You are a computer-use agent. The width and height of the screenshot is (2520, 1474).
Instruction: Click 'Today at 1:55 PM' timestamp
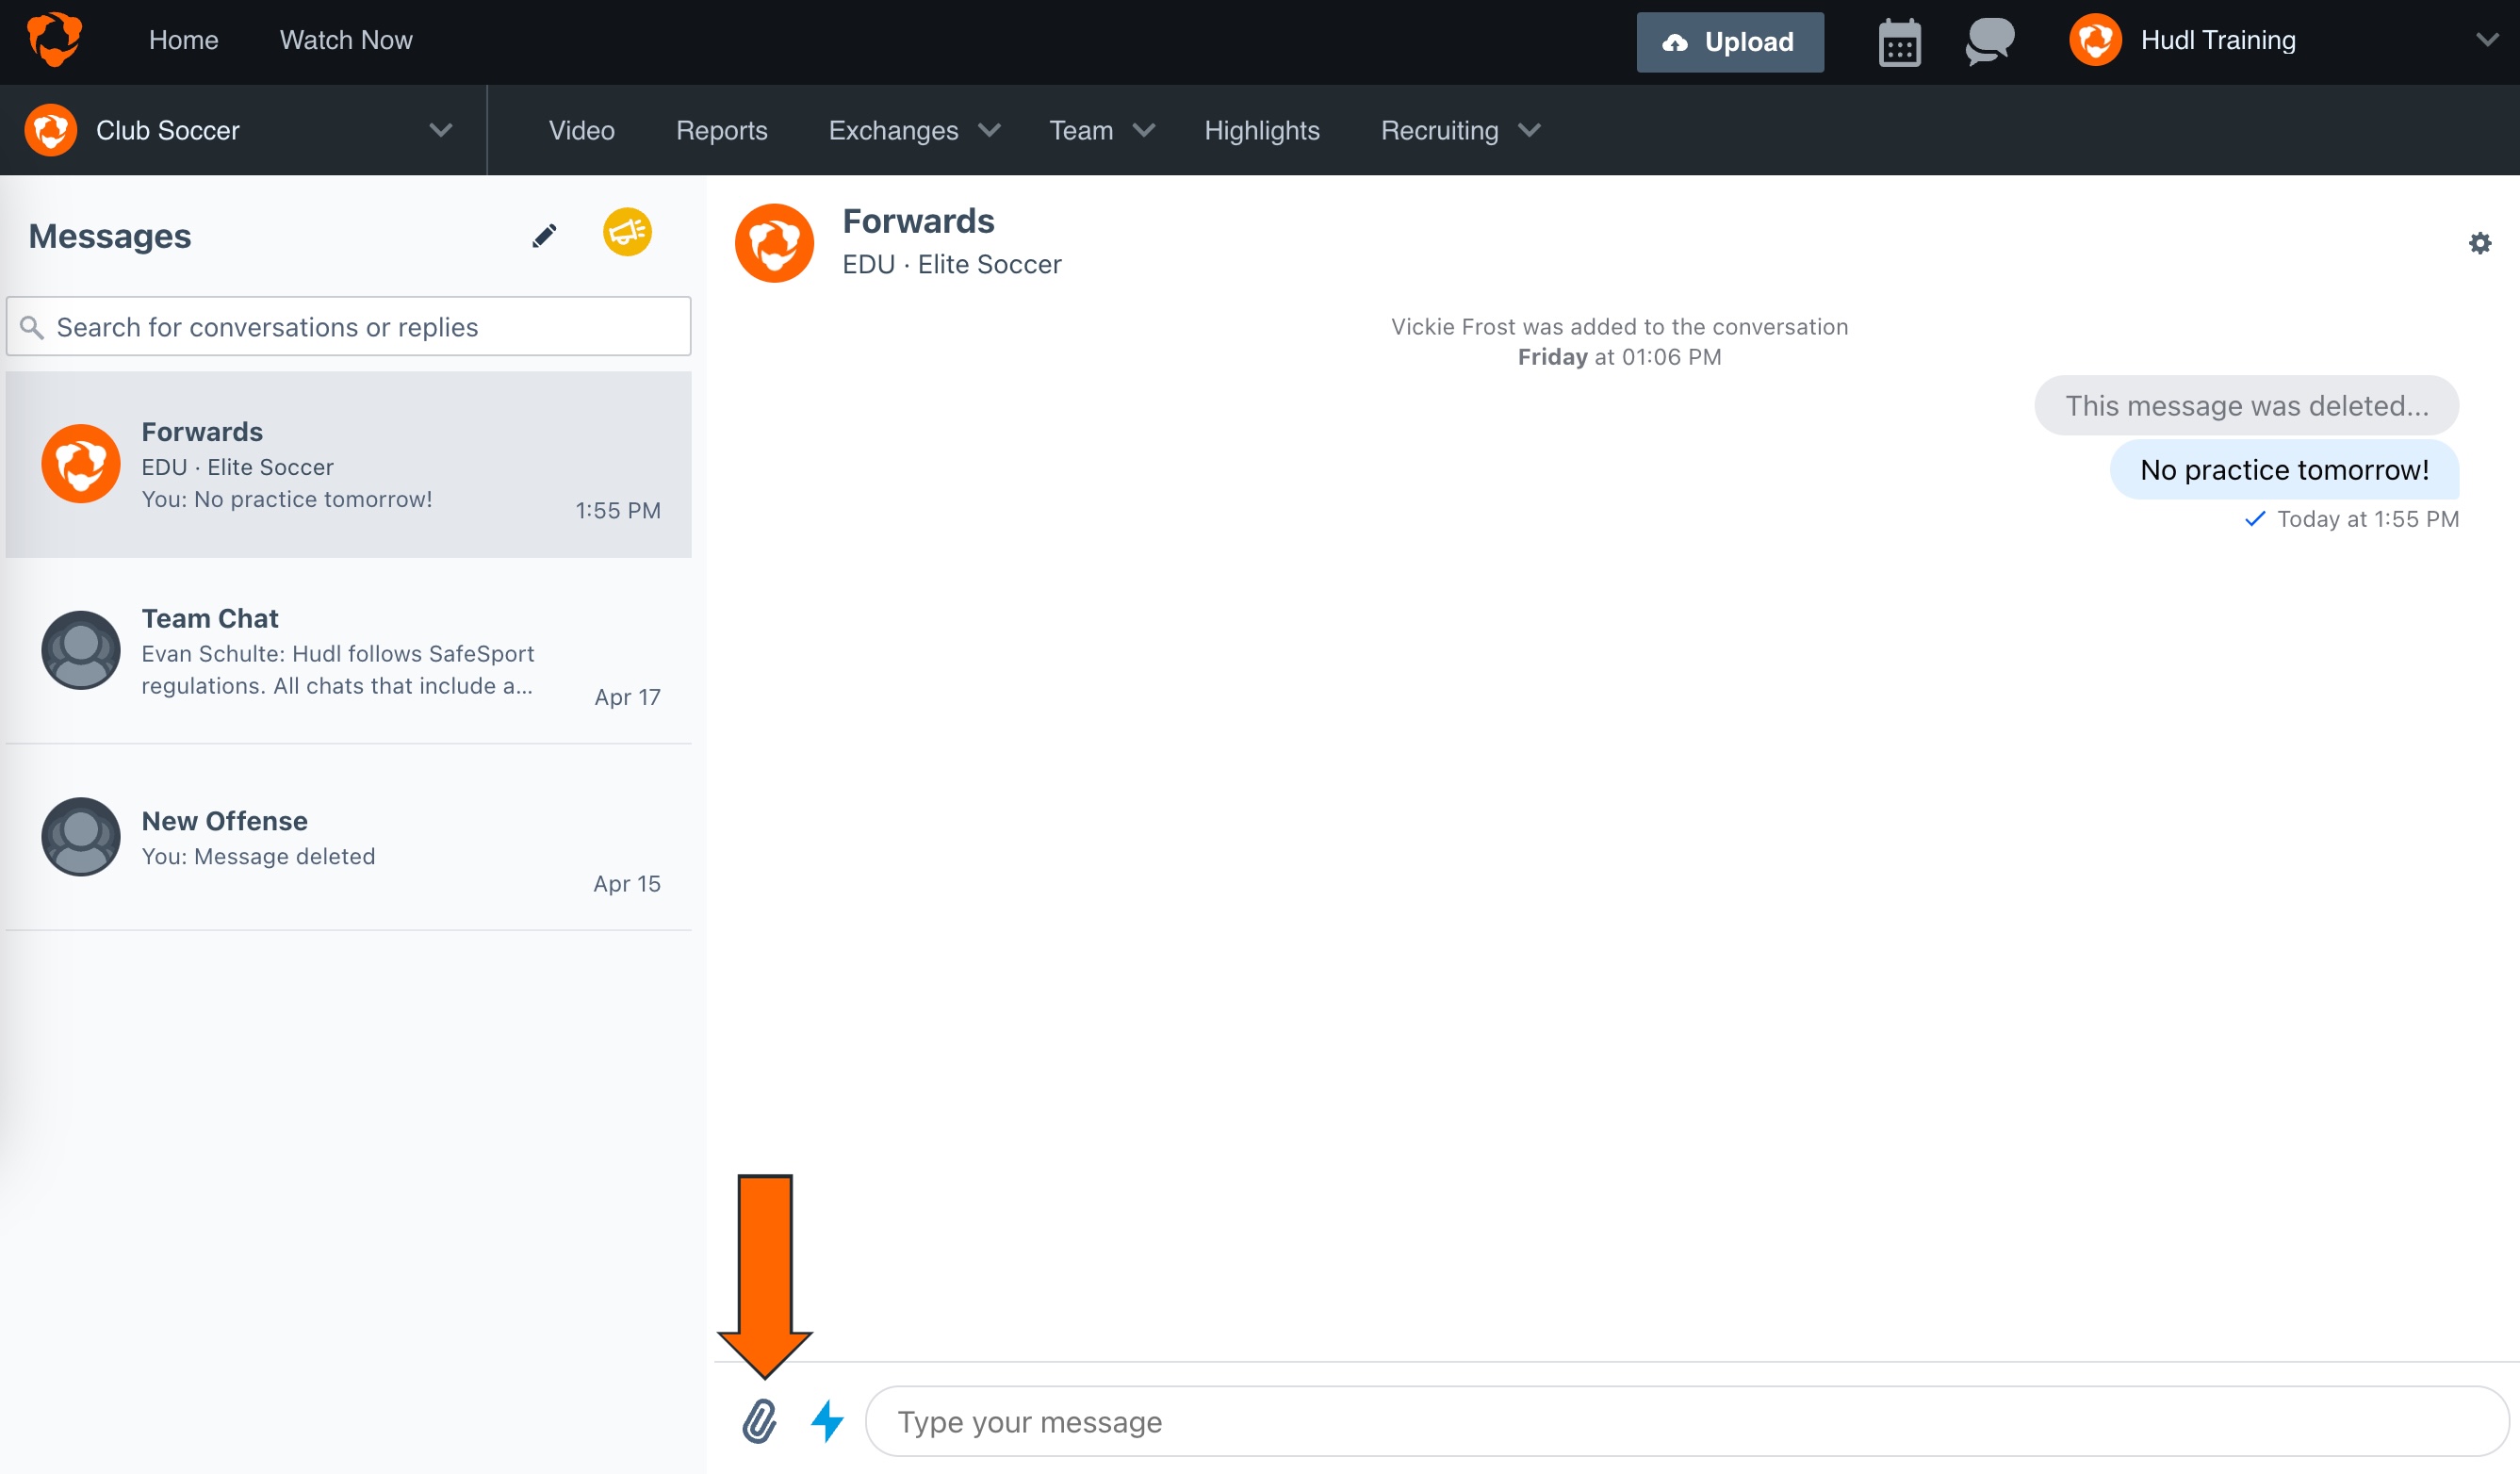(2367, 519)
